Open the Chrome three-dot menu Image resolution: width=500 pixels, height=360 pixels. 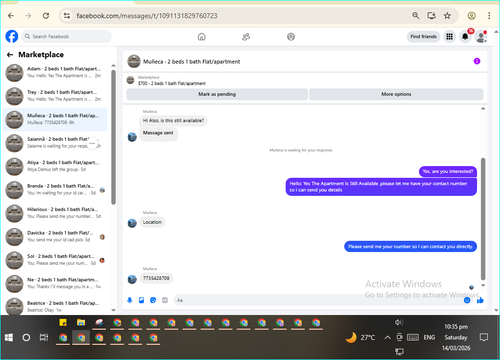coord(489,15)
